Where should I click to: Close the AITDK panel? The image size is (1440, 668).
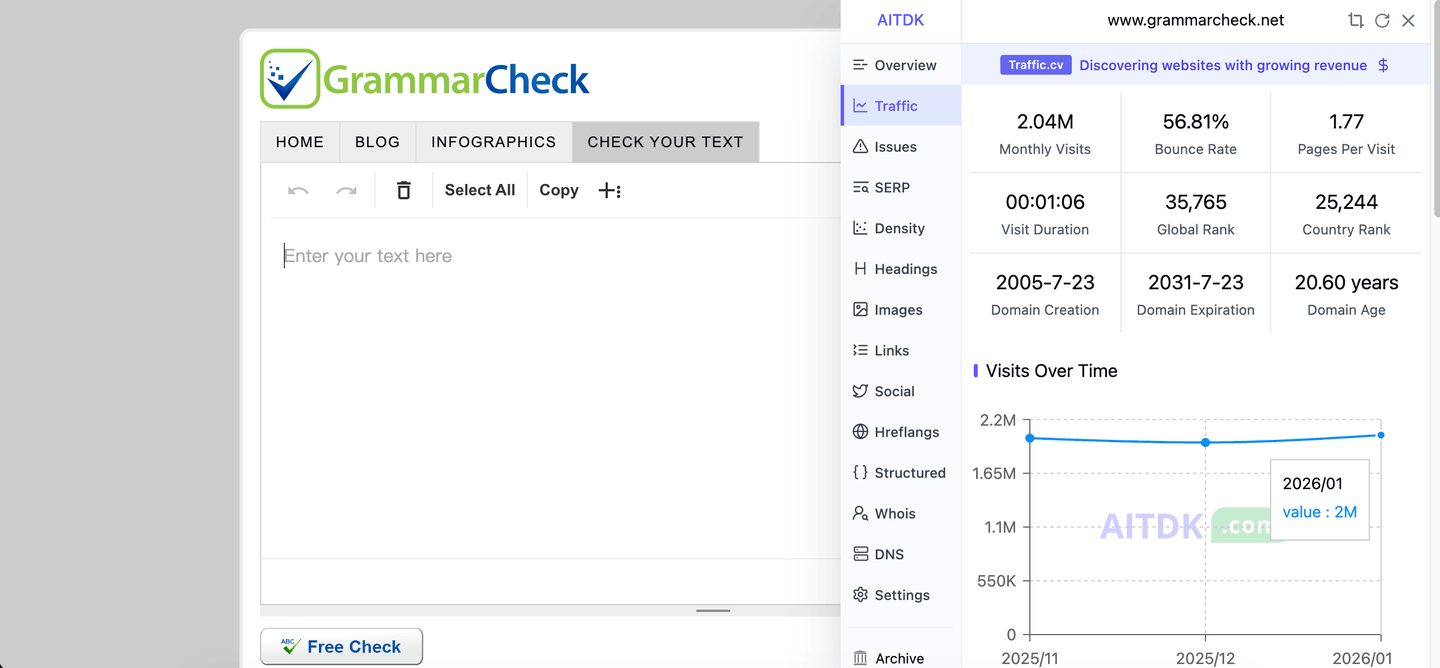pyautogui.click(x=1408, y=20)
